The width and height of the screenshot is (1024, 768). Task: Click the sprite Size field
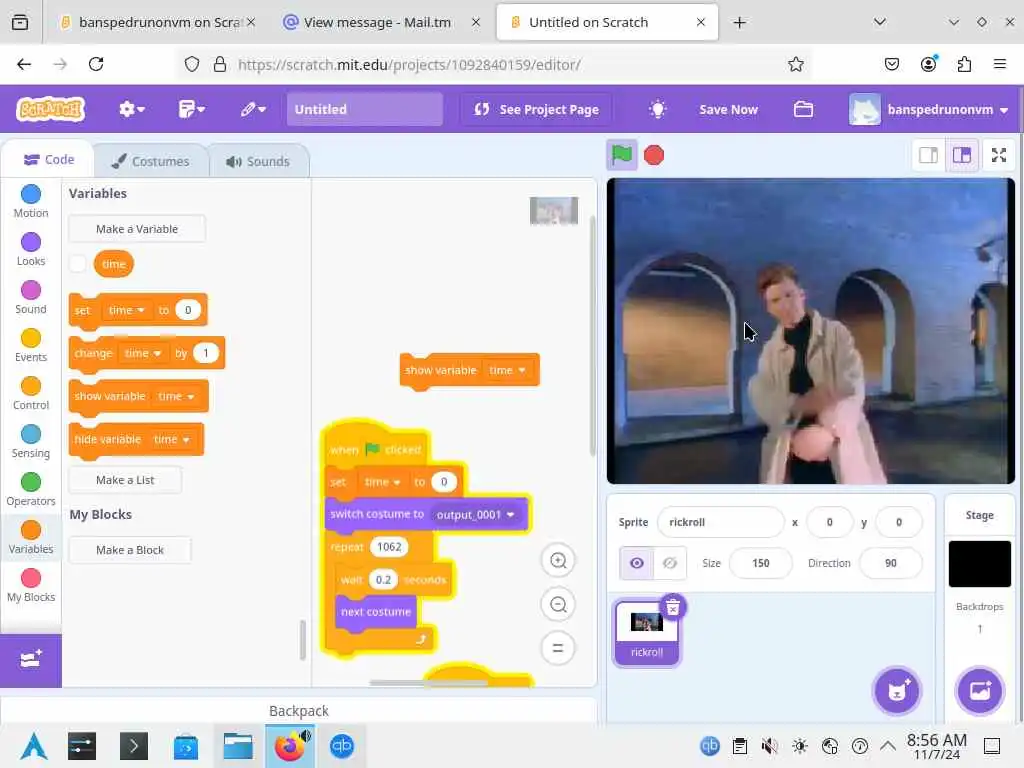(x=760, y=563)
